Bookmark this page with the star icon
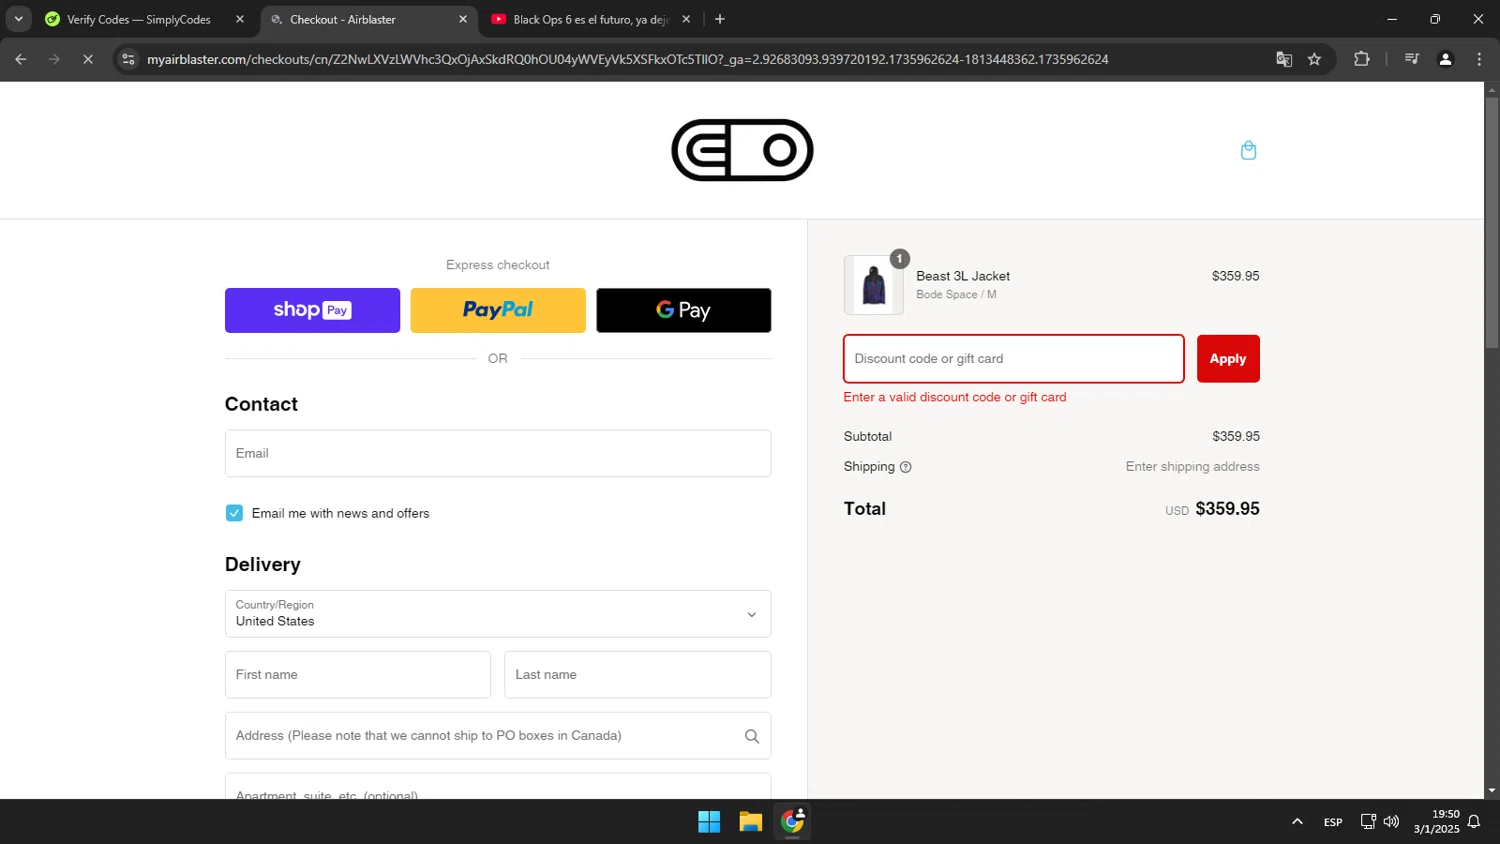Screen dimensions: 1500x844 tap(1314, 59)
